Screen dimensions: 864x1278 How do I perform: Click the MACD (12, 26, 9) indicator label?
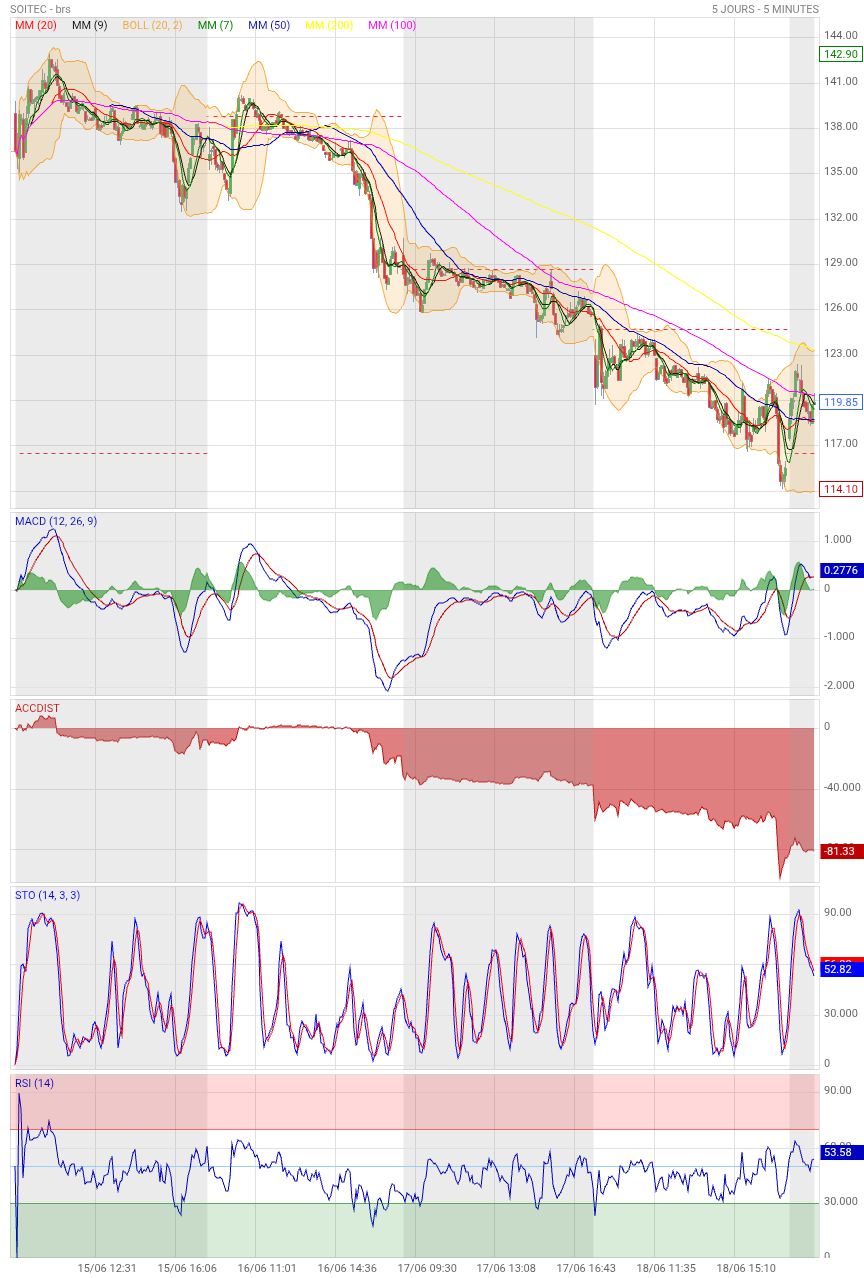pyautogui.click(x=56, y=521)
